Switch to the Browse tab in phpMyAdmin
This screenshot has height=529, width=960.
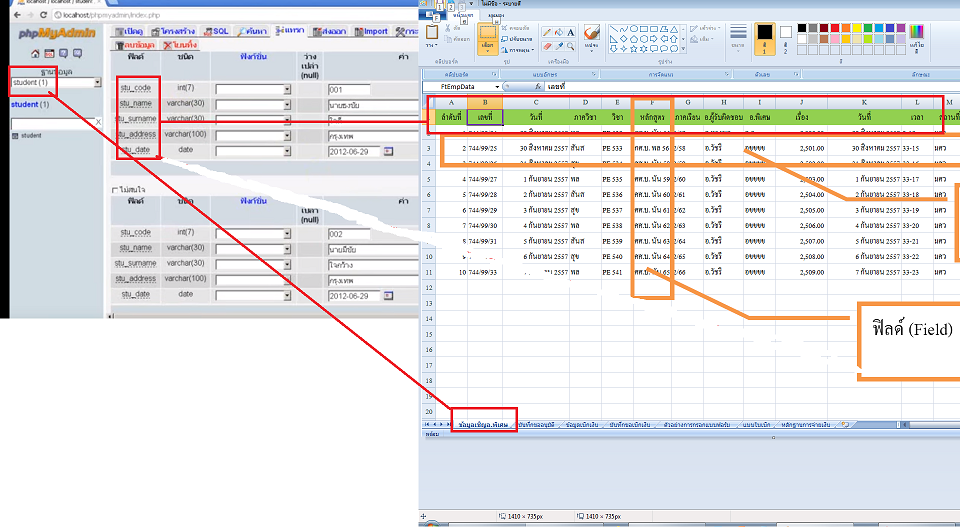tap(129, 31)
